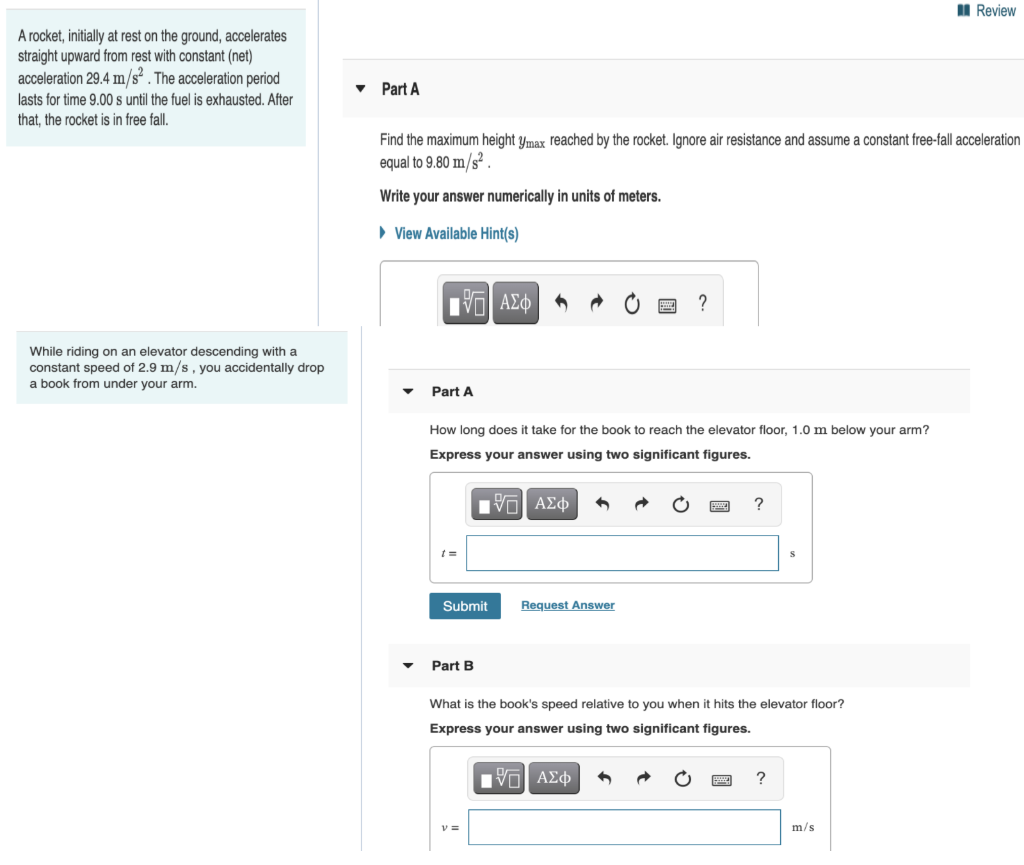This screenshot has width=1024, height=865.
Task: Expand View Available Hint(s)
Action: click(x=455, y=233)
